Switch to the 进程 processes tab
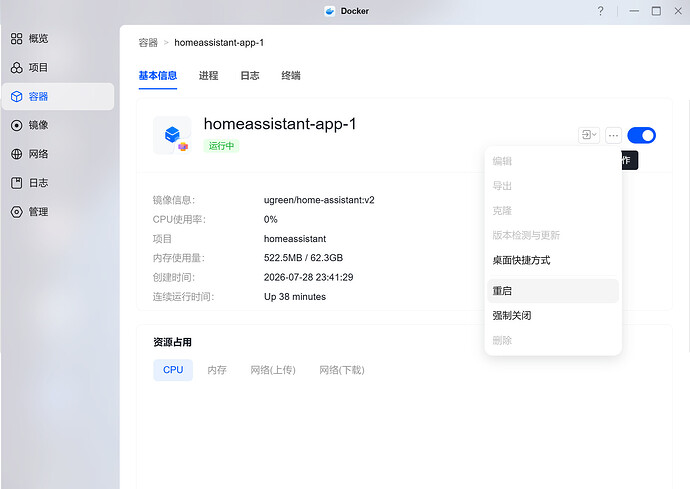Image resolution: width=690 pixels, height=489 pixels. click(209, 76)
